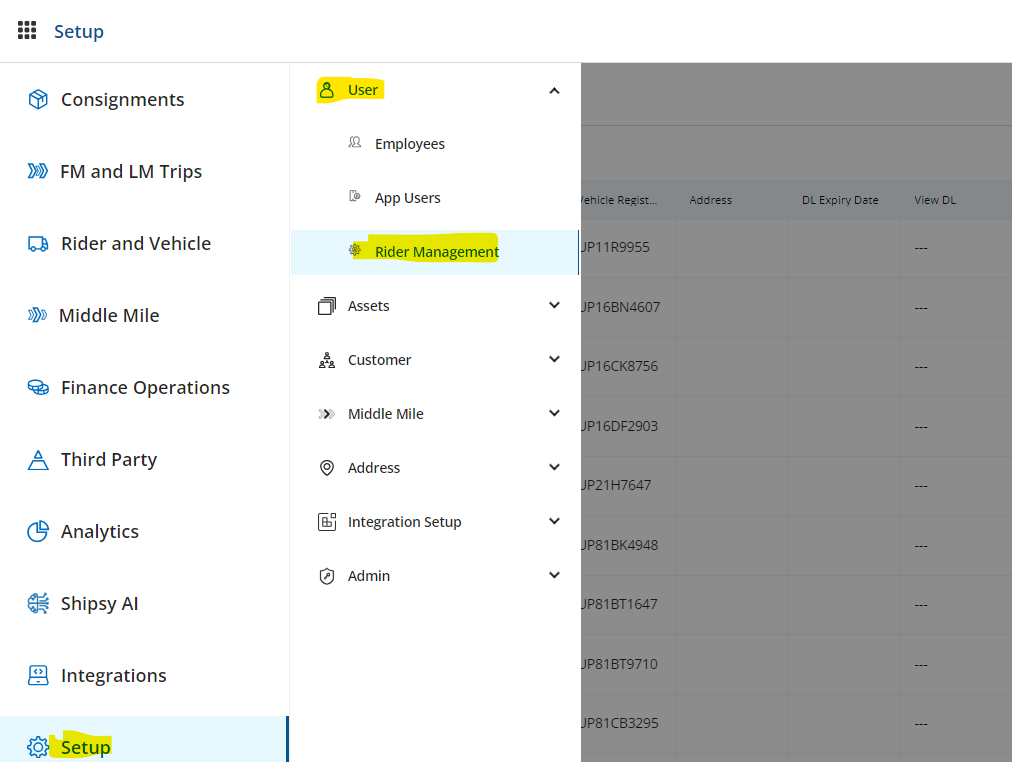The height and width of the screenshot is (762, 1012).
Task: Open the Employees menu item
Action: point(409,144)
